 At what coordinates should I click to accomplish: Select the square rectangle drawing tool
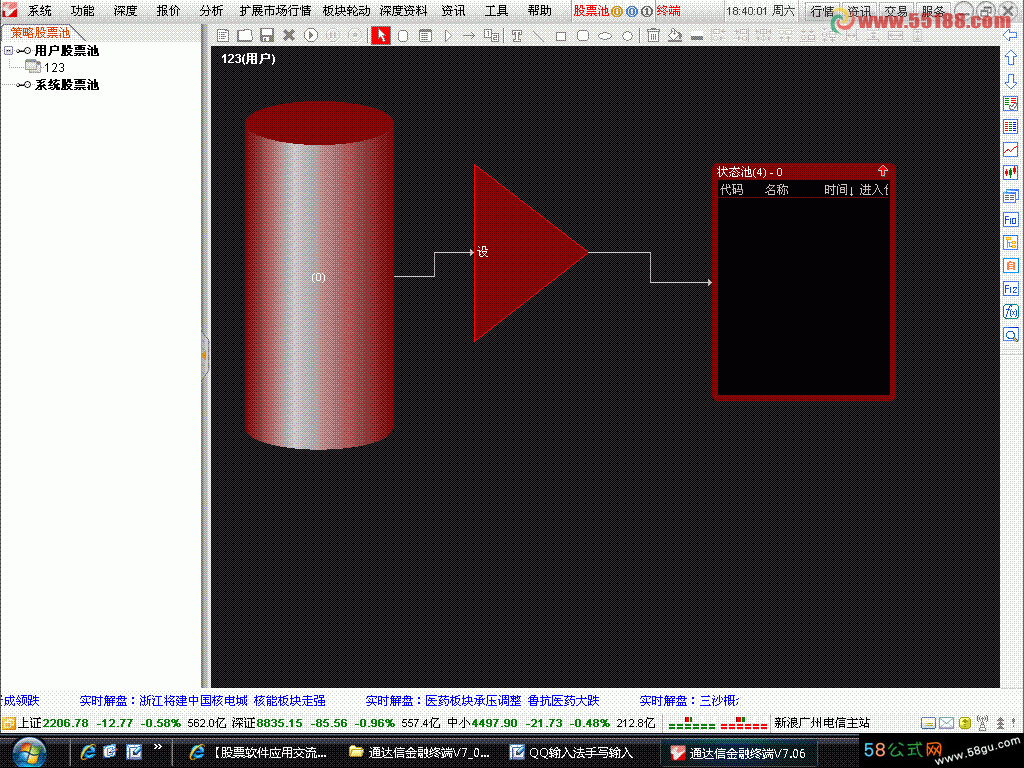560,37
